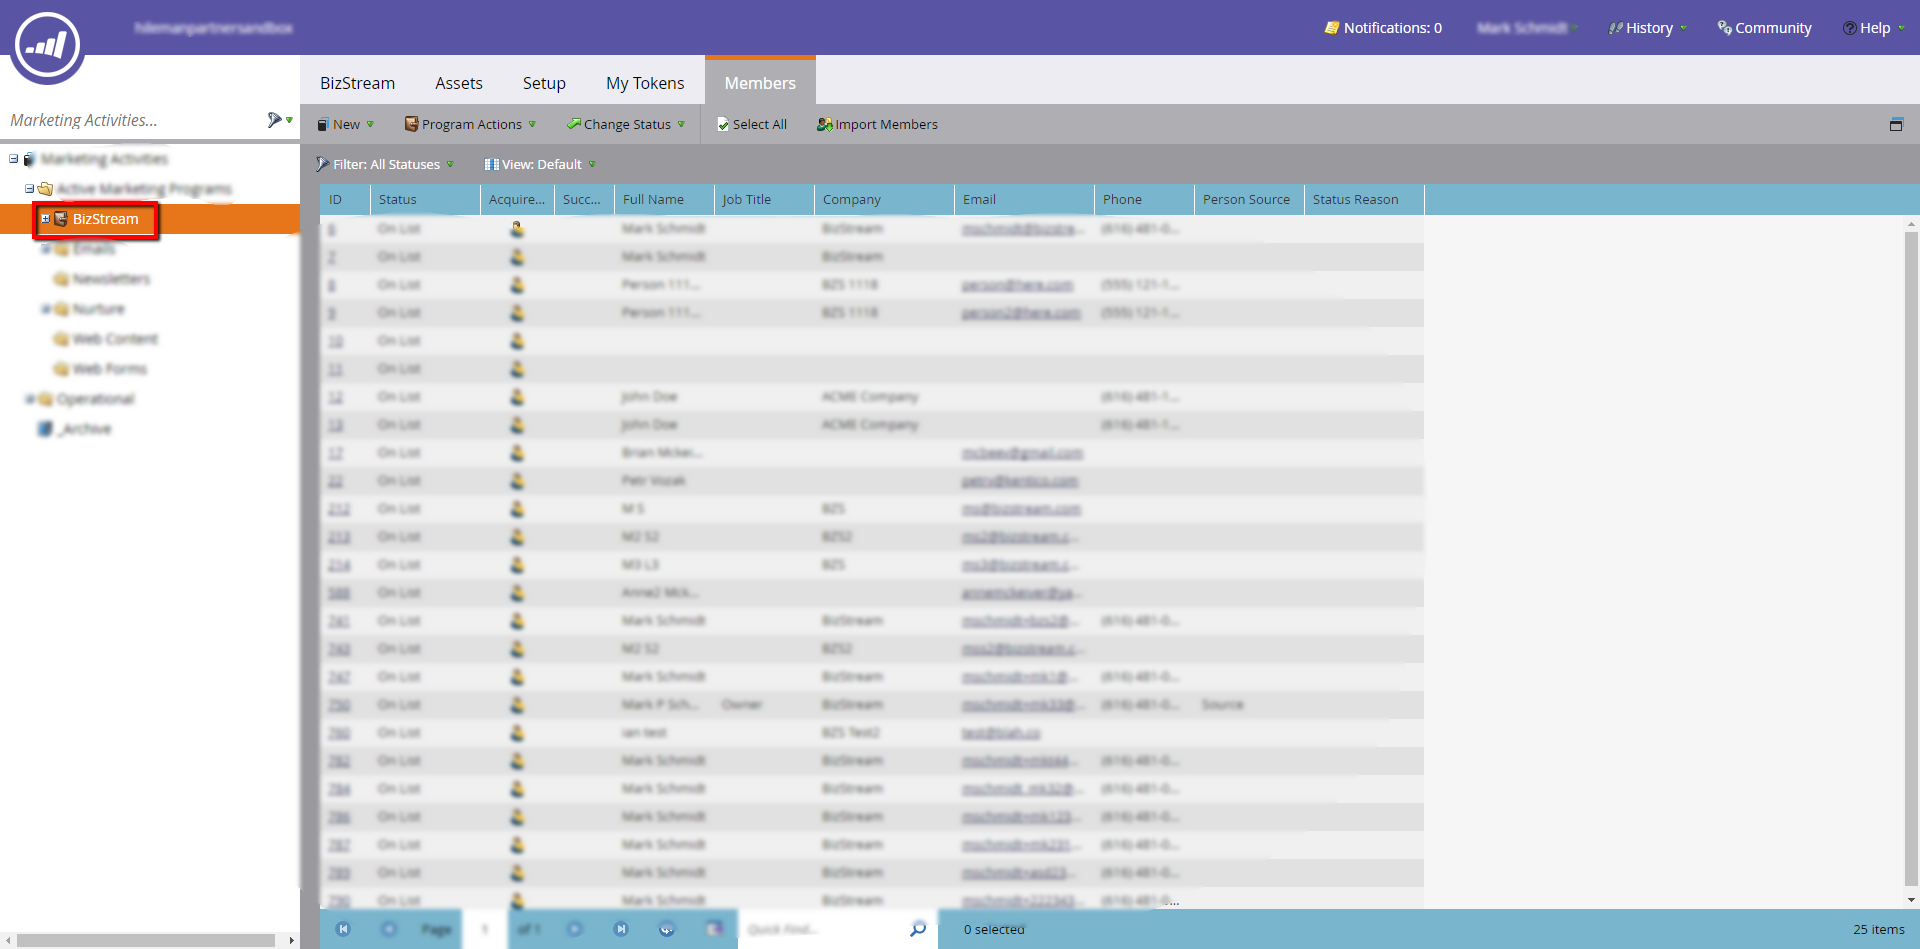1920x949 pixels.
Task: Refresh the members grid
Action: (x=667, y=929)
